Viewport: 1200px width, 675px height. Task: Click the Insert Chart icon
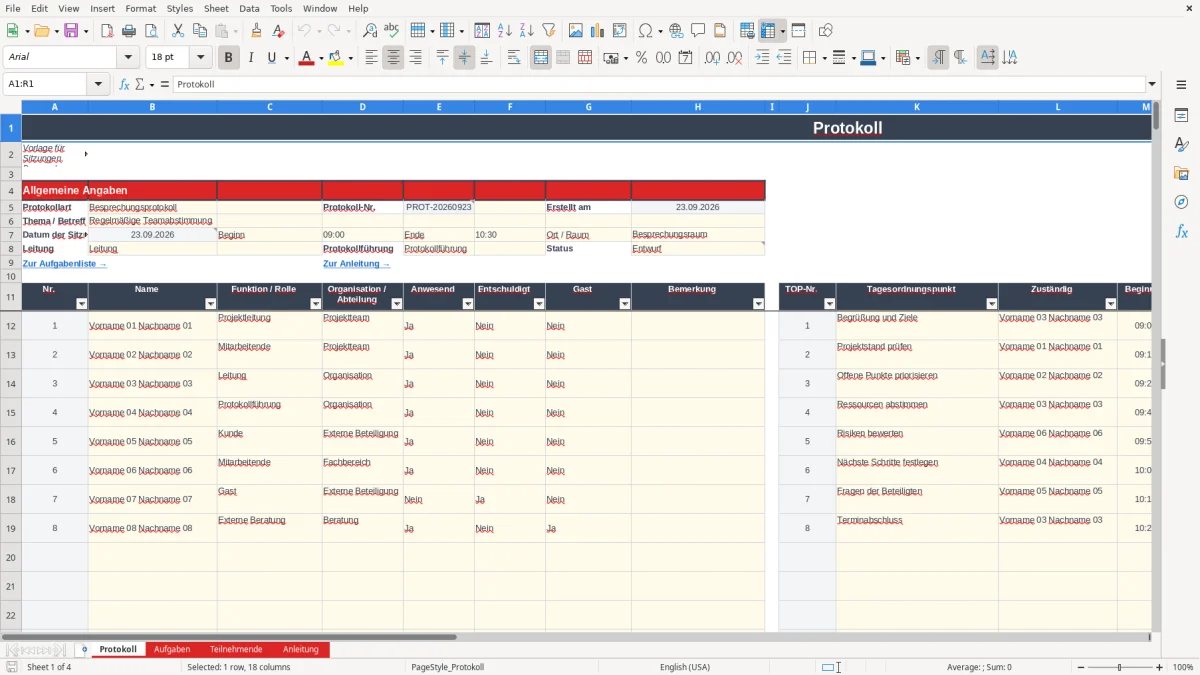pyautogui.click(x=598, y=31)
